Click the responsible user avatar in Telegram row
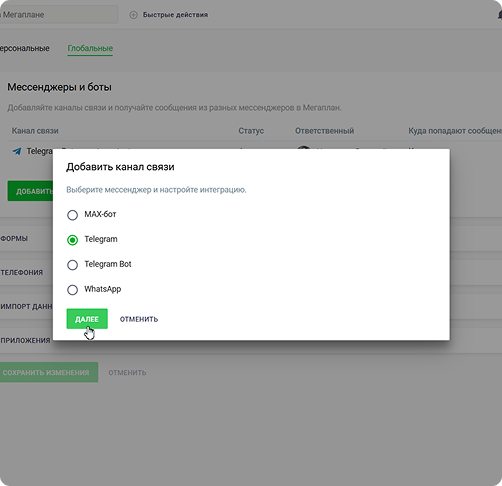 tap(304, 147)
